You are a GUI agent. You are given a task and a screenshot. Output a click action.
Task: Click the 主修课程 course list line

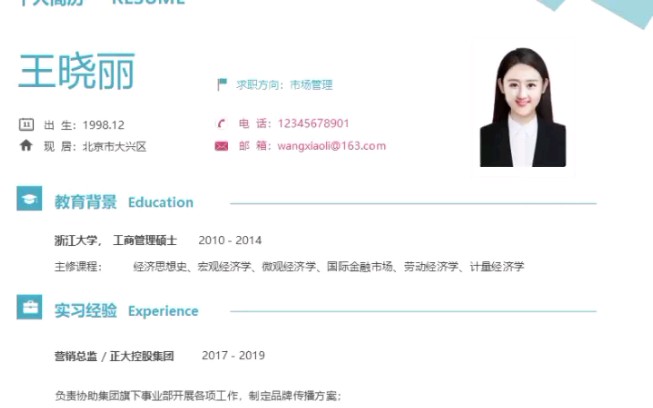tap(289, 266)
